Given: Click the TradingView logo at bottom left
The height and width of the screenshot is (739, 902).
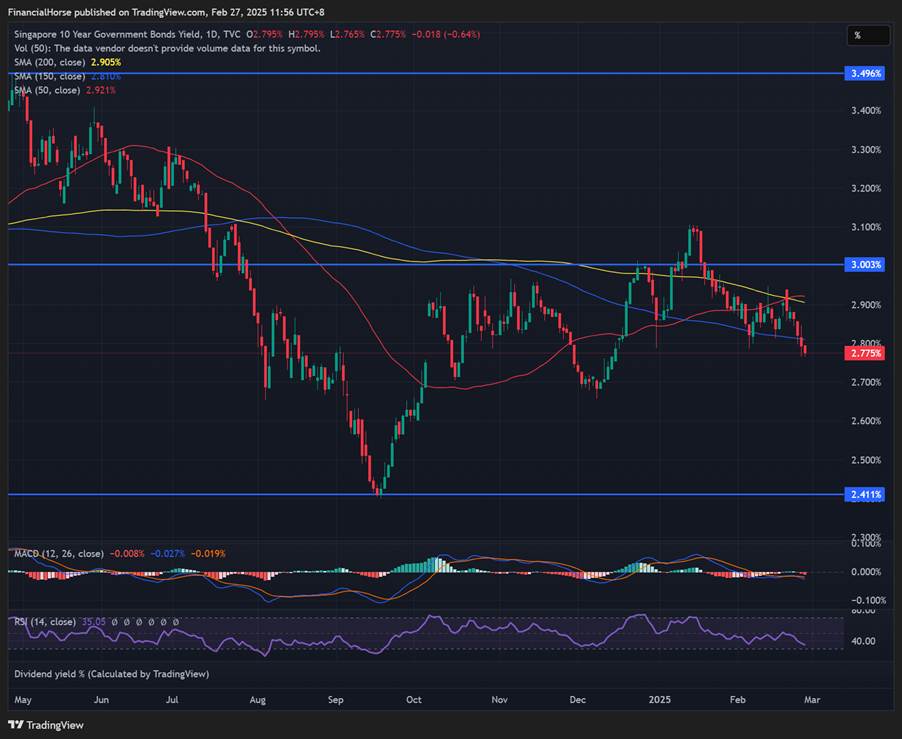Looking at the screenshot, I should 34,725.
